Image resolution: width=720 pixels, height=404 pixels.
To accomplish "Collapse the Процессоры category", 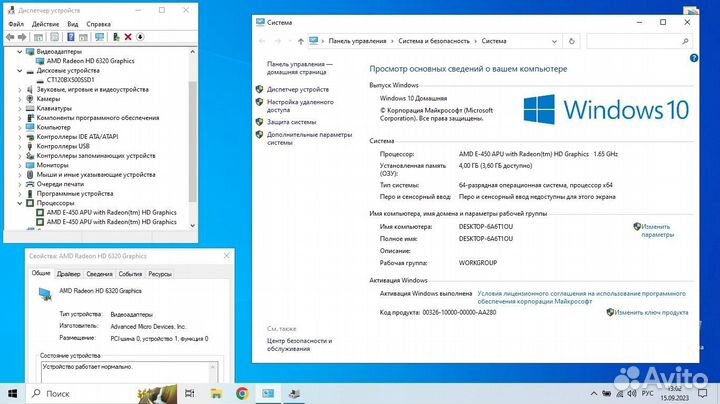I will [20, 203].
